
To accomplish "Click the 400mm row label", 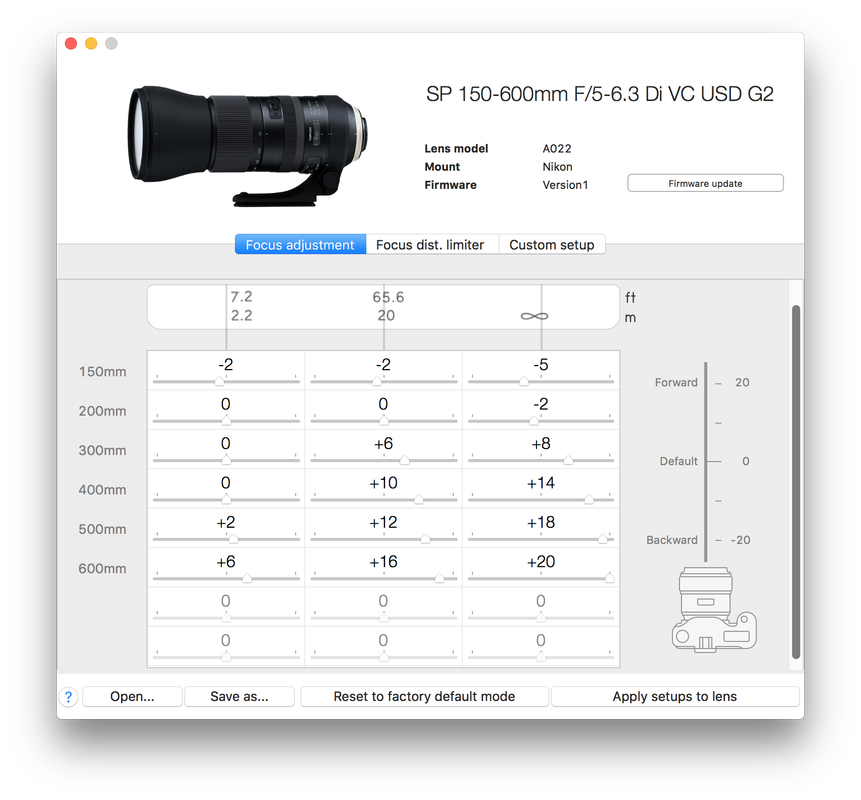I will tap(102, 490).
